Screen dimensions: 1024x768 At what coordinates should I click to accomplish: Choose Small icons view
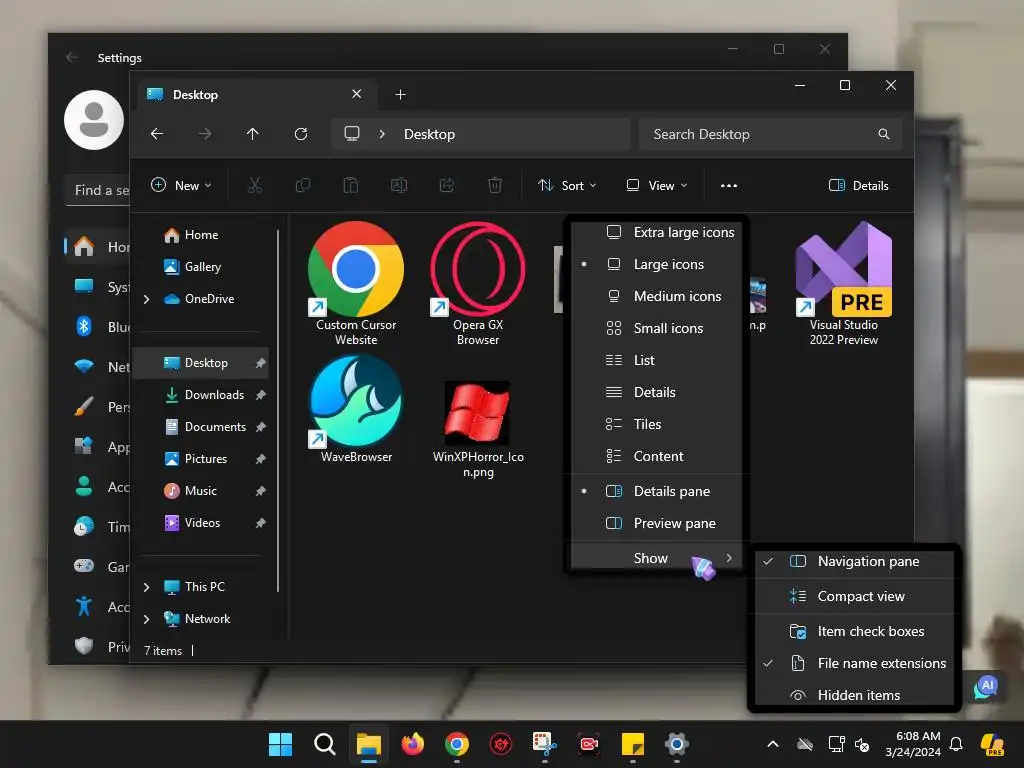tap(656, 328)
